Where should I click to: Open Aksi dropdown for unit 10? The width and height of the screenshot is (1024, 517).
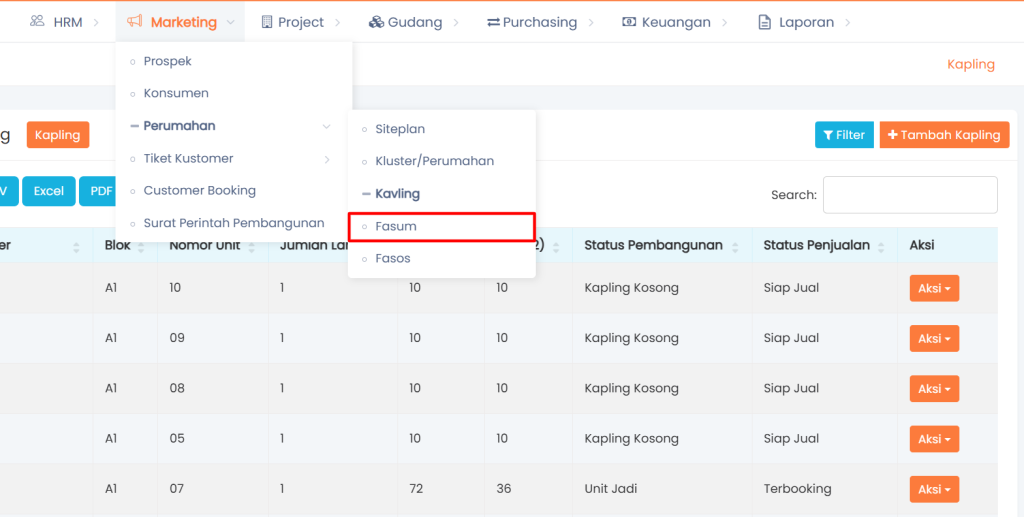[x=933, y=288]
